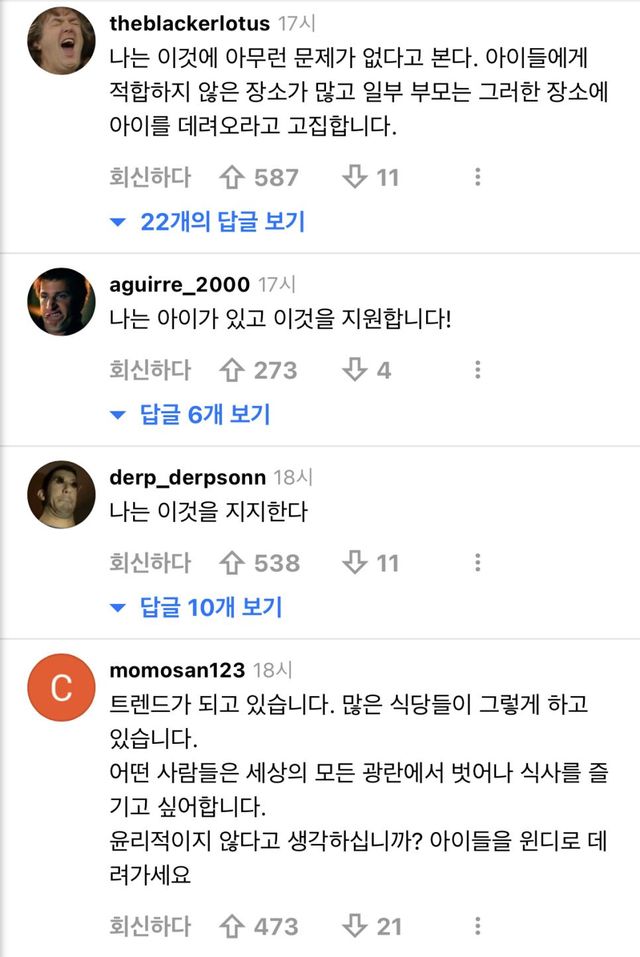Image resolution: width=640 pixels, height=957 pixels.
Task: Click 회신하다 under momosan123's comment
Action: [150, 926]
